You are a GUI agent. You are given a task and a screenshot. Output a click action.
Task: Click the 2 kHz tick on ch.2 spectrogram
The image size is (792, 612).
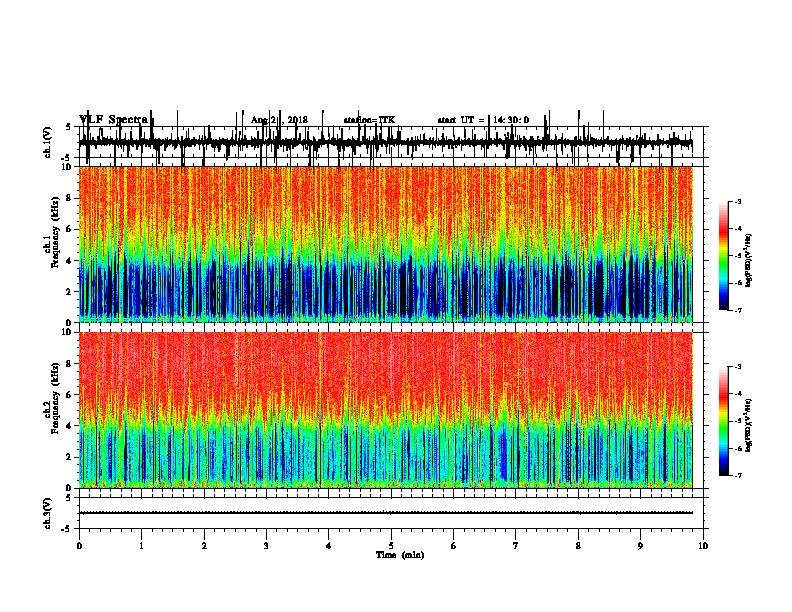tap(69, 457)
